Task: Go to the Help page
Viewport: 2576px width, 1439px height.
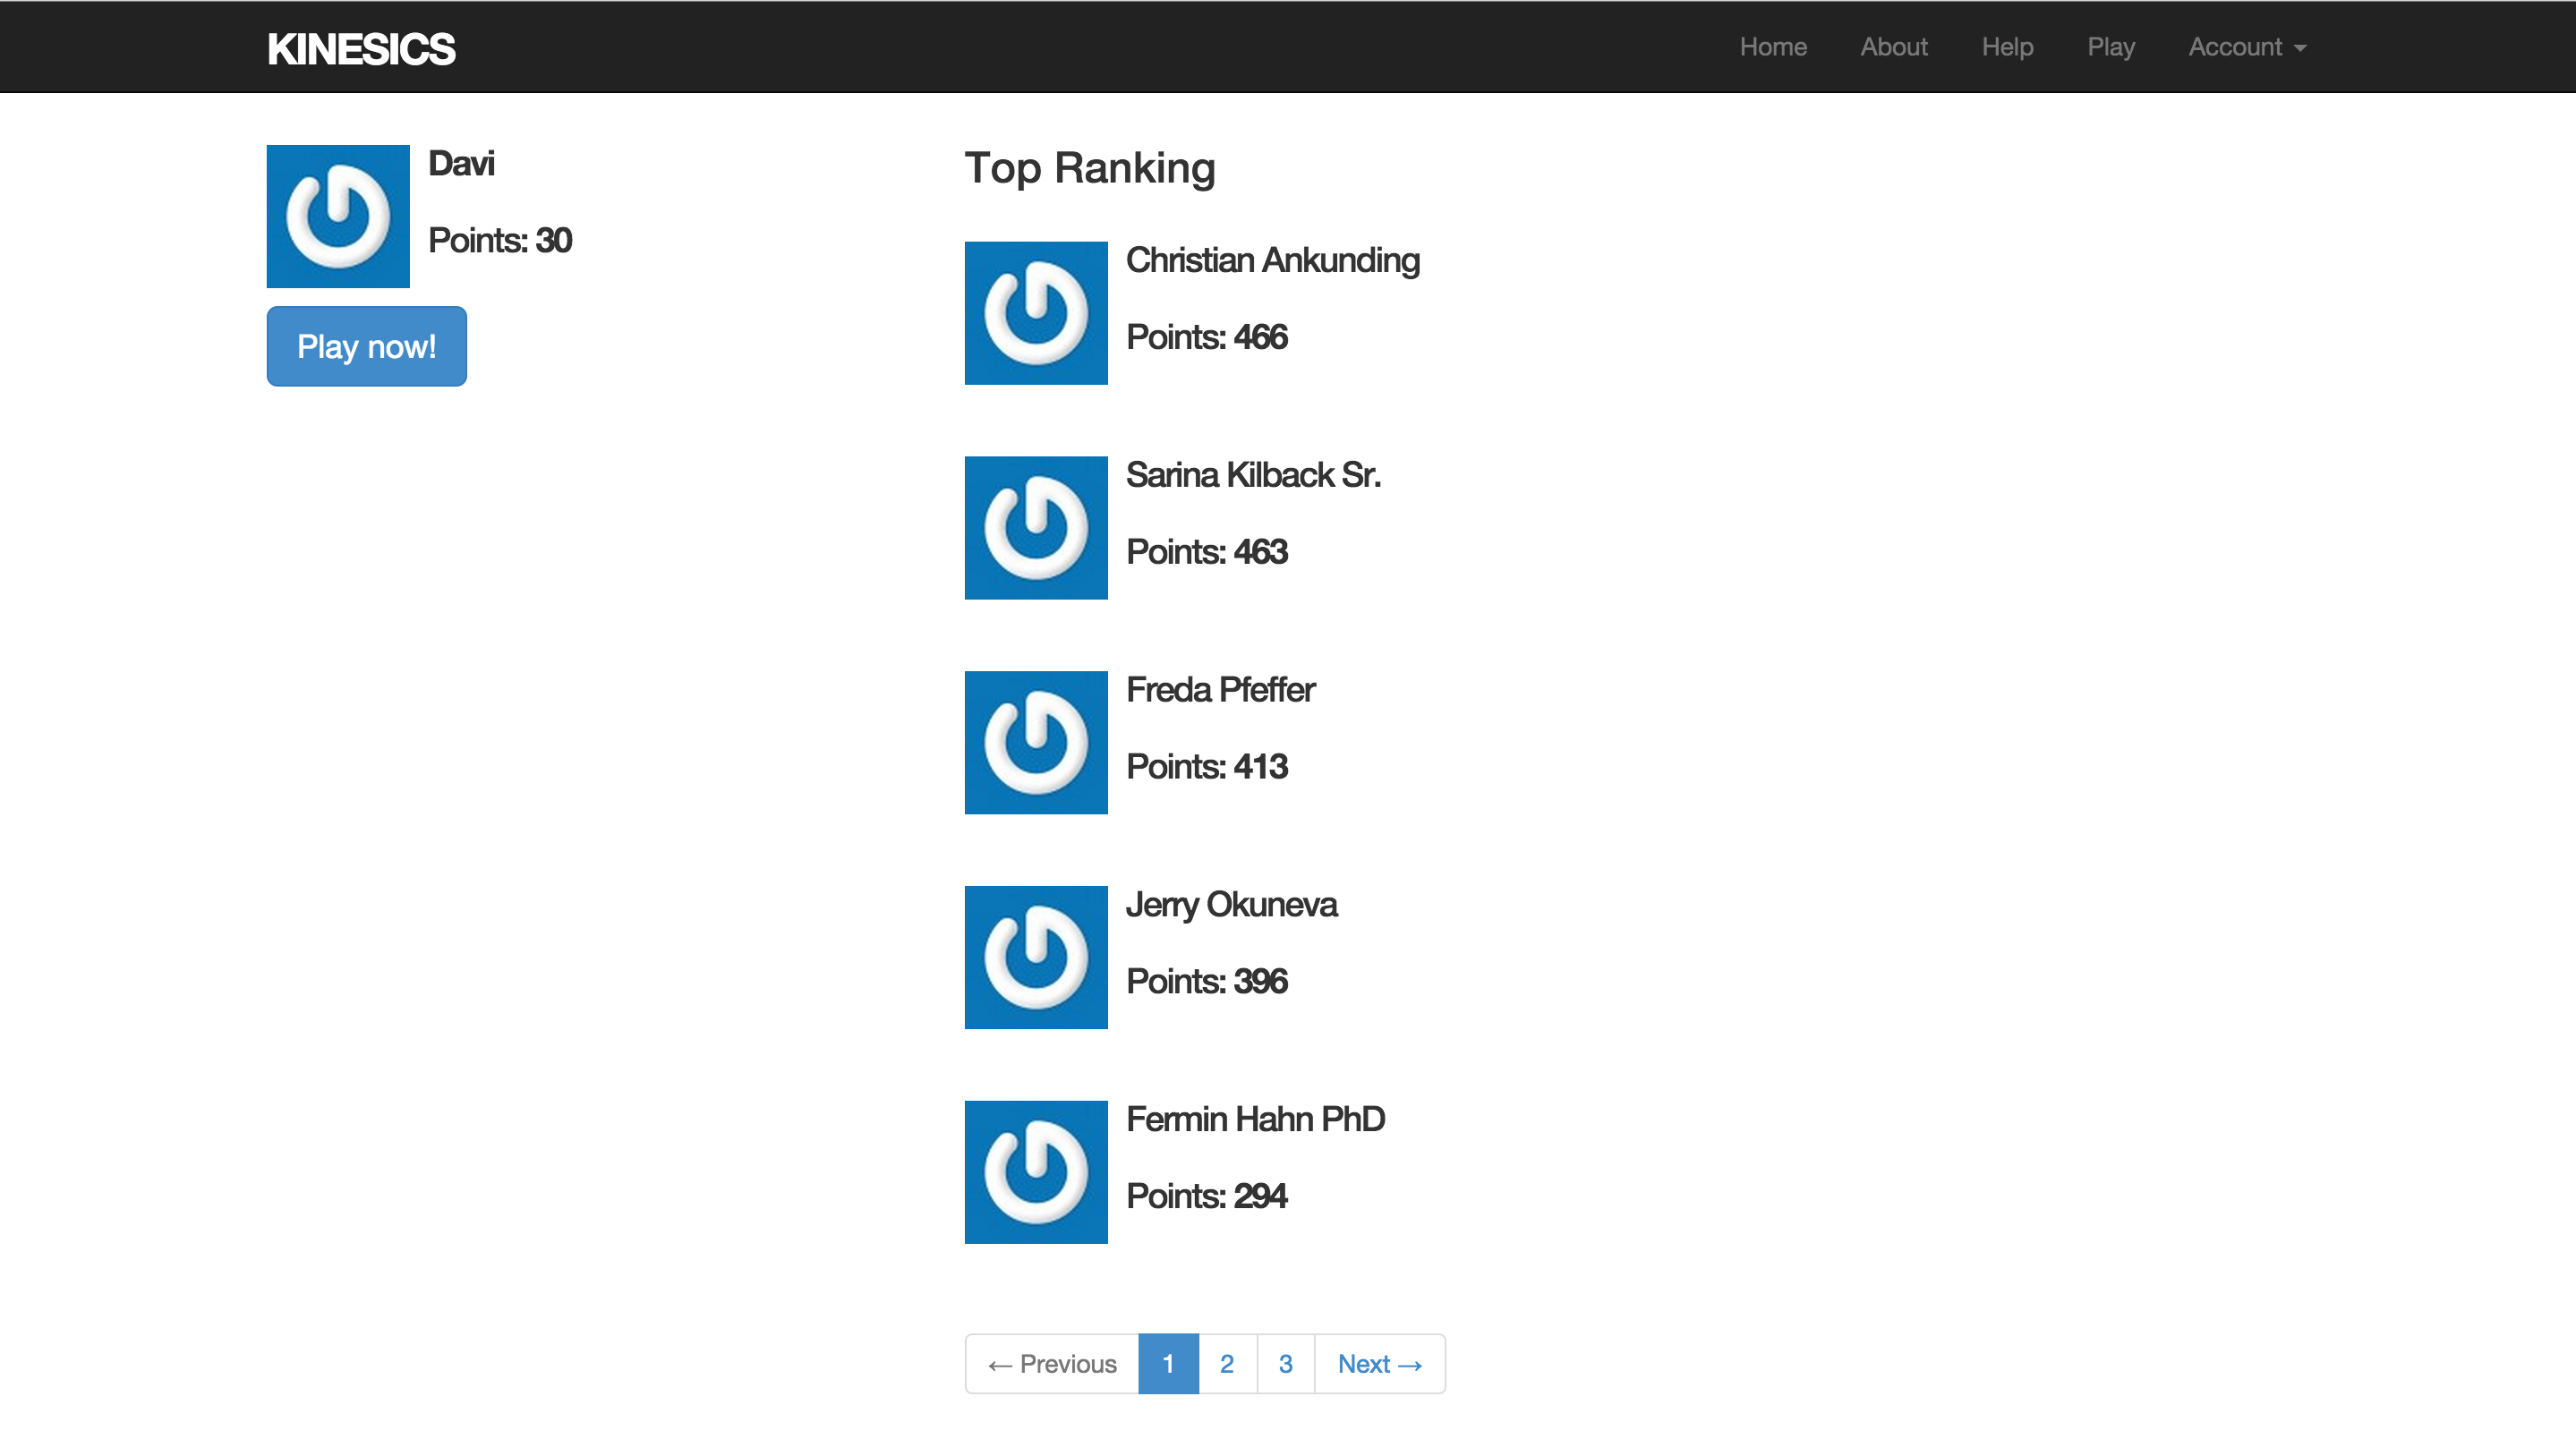Action: click(x=2007, y=47)
